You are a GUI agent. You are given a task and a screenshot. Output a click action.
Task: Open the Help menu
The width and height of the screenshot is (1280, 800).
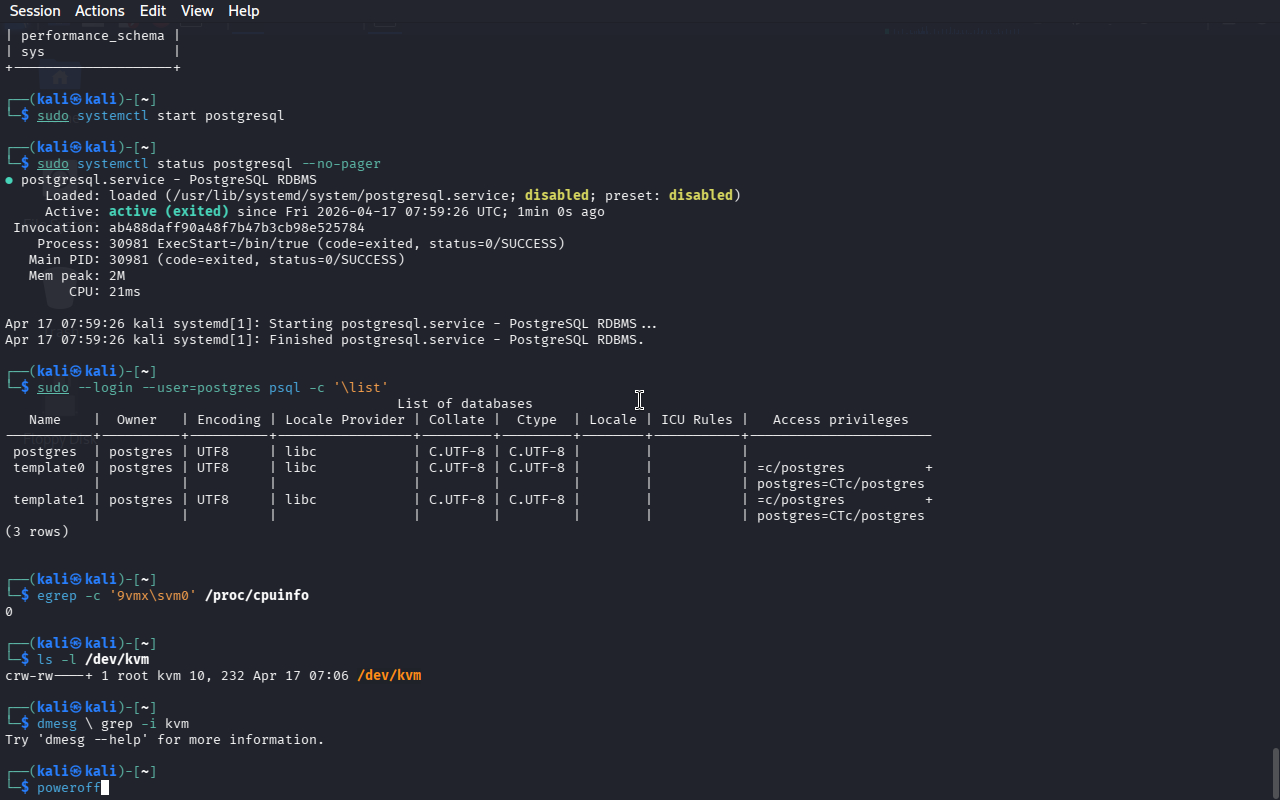coord(243,11)
